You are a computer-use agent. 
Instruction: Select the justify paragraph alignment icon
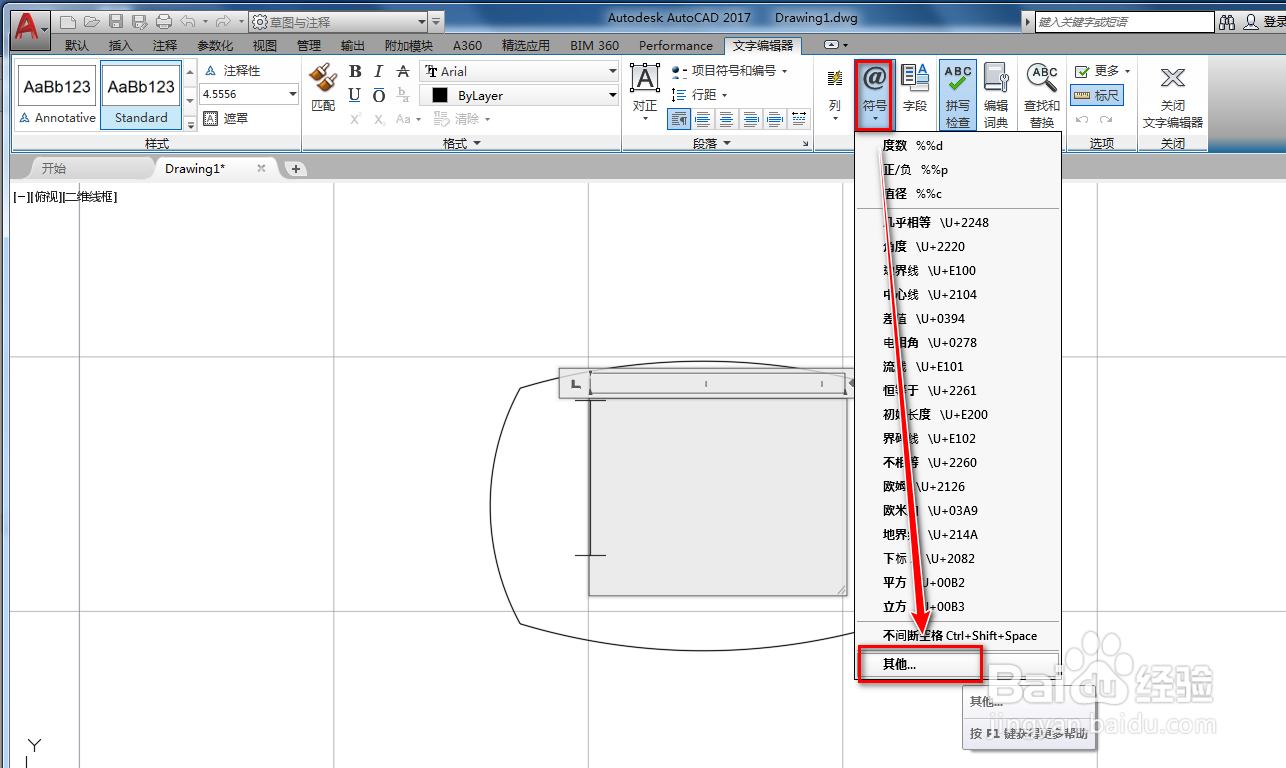[775, 119]
